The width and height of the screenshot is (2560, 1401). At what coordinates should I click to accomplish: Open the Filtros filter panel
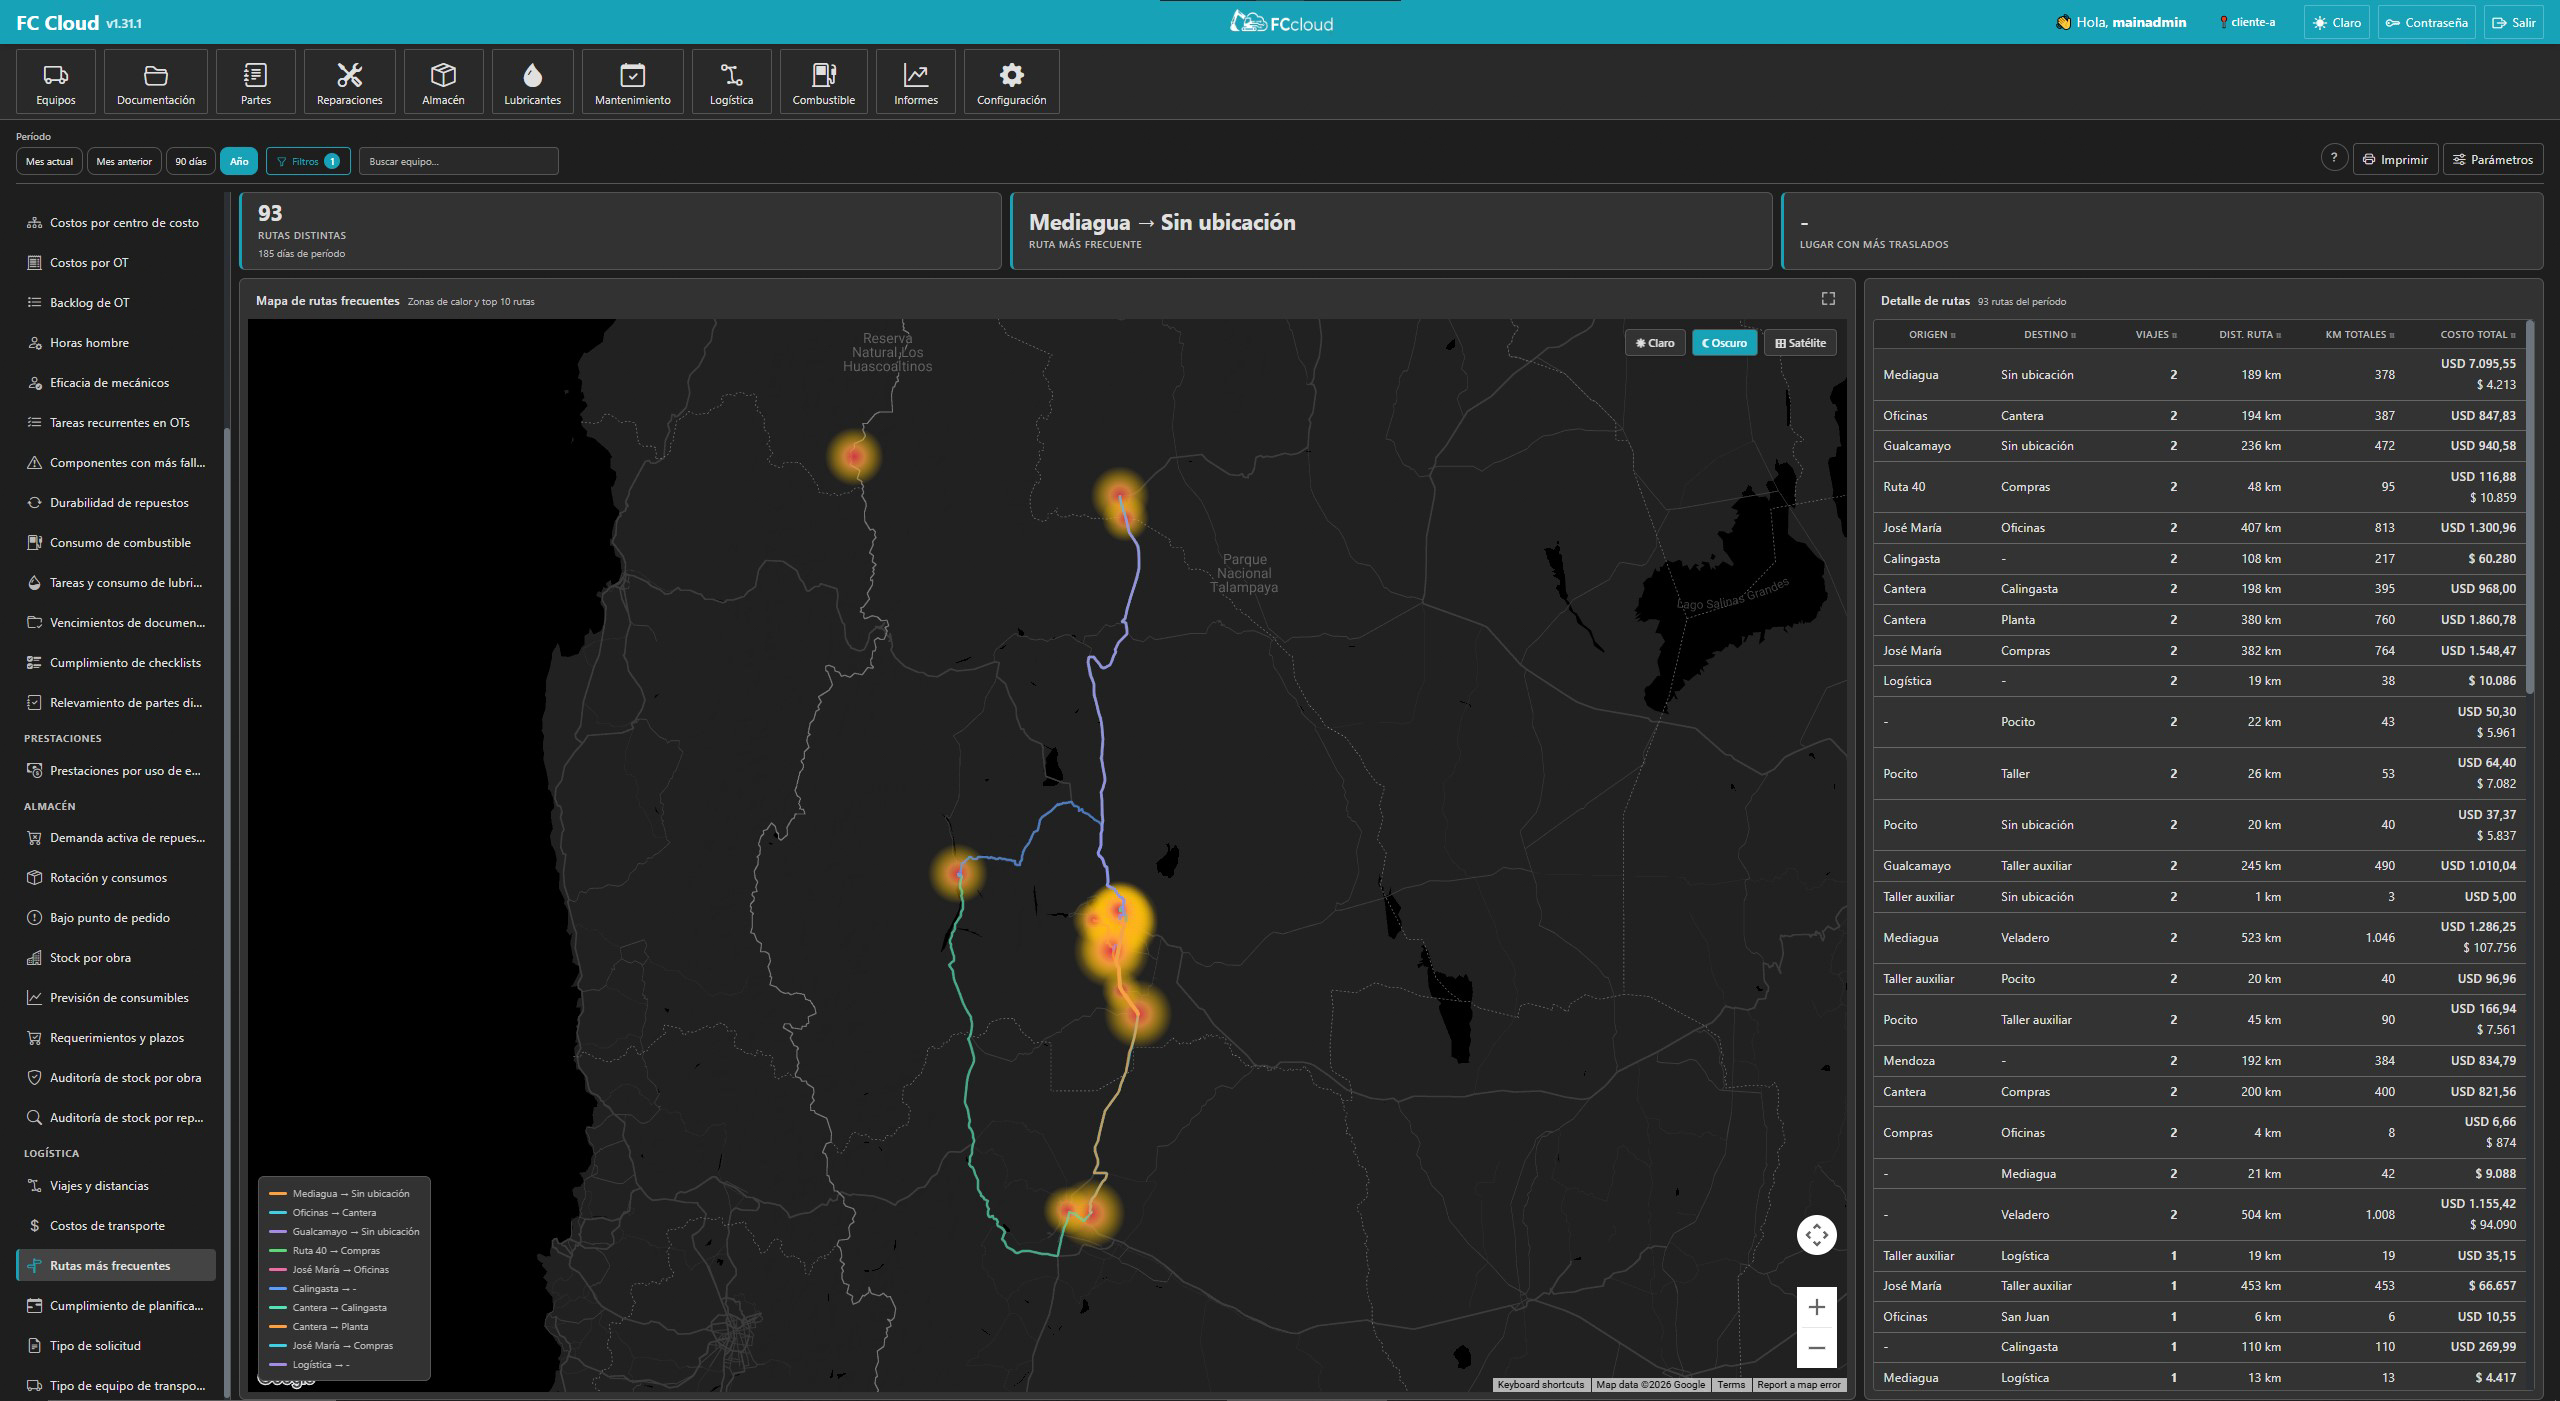click(308, 161)
